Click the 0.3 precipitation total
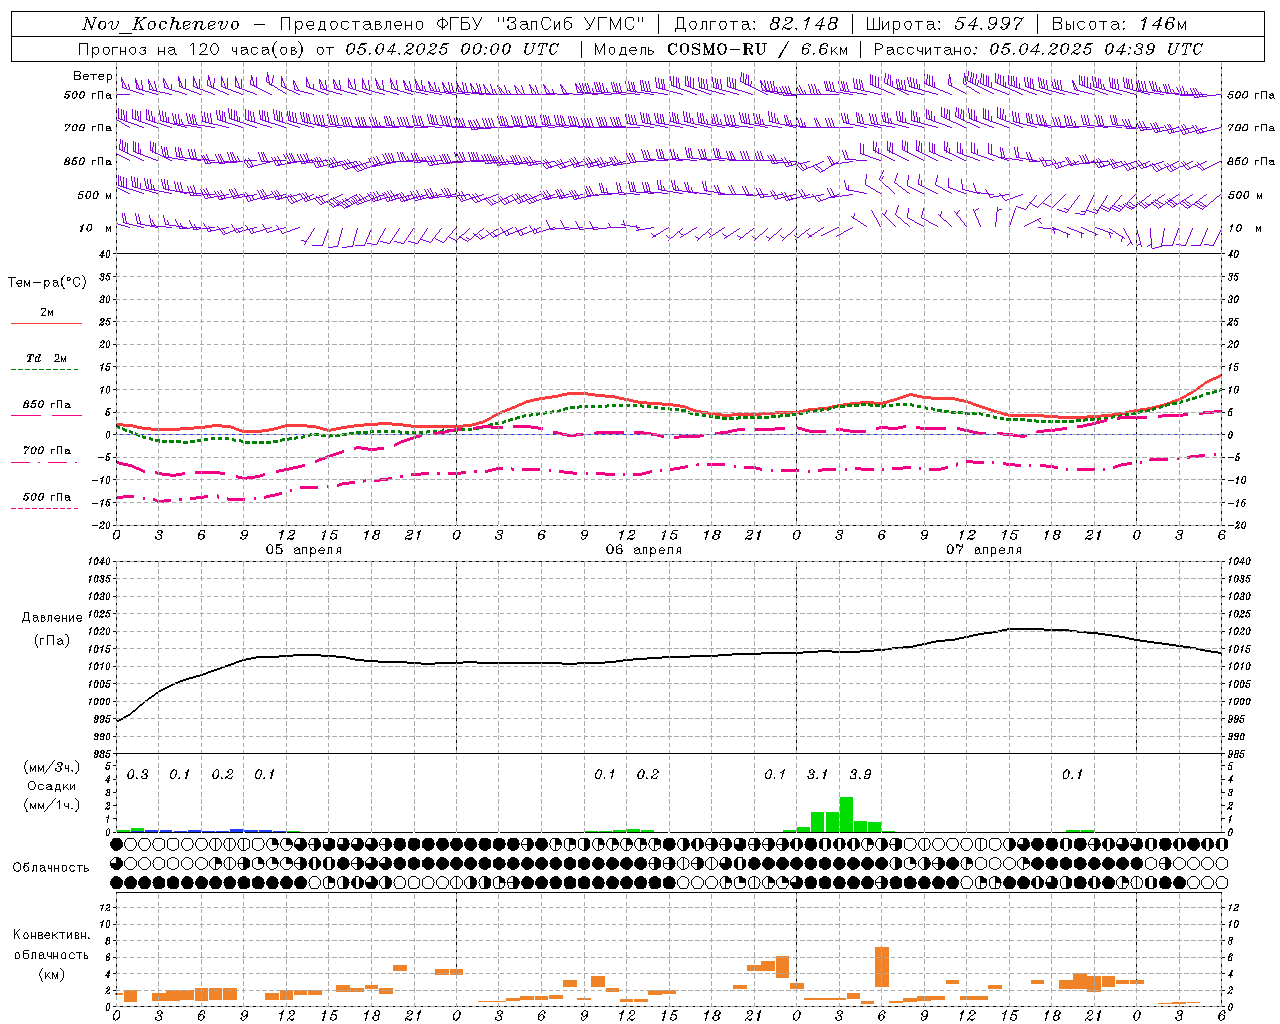 [137, 775]
